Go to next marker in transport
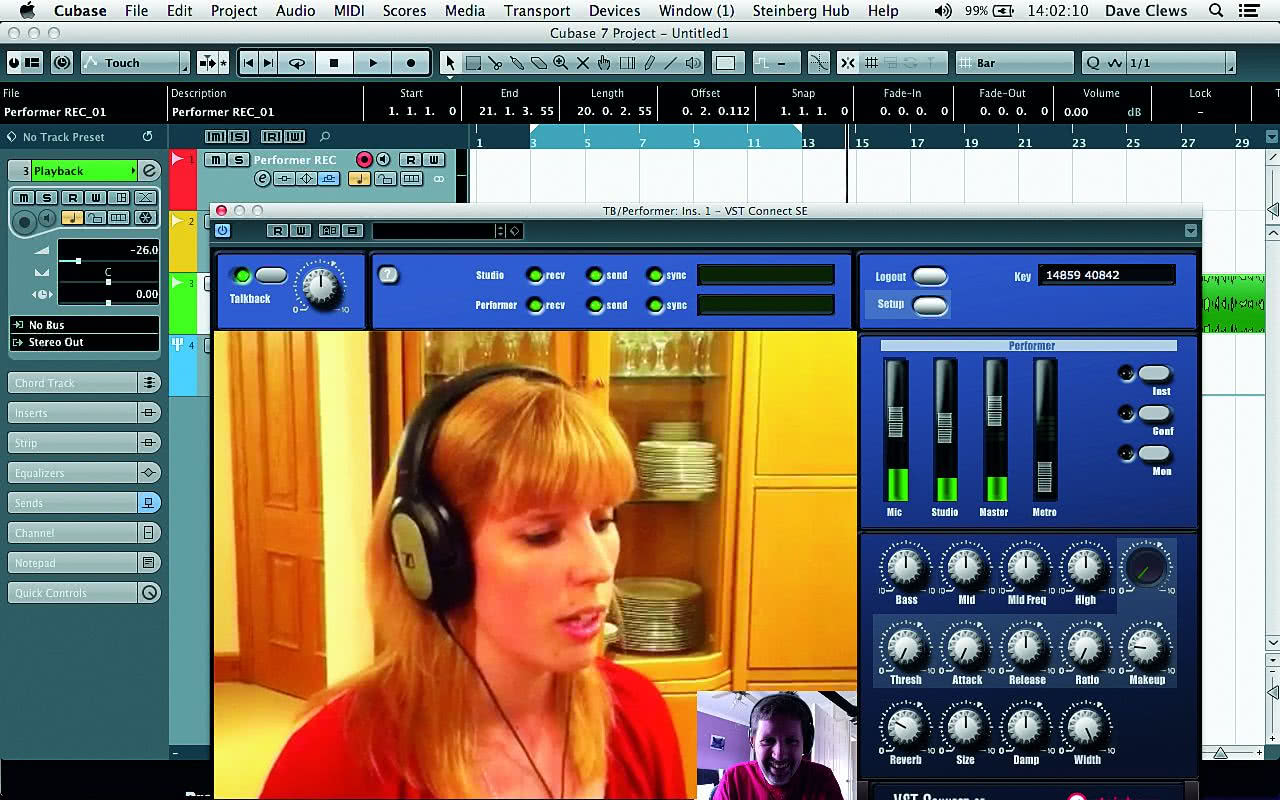Image resolution: width=1280 pixels, height=800 pixels. coord(268,63)
